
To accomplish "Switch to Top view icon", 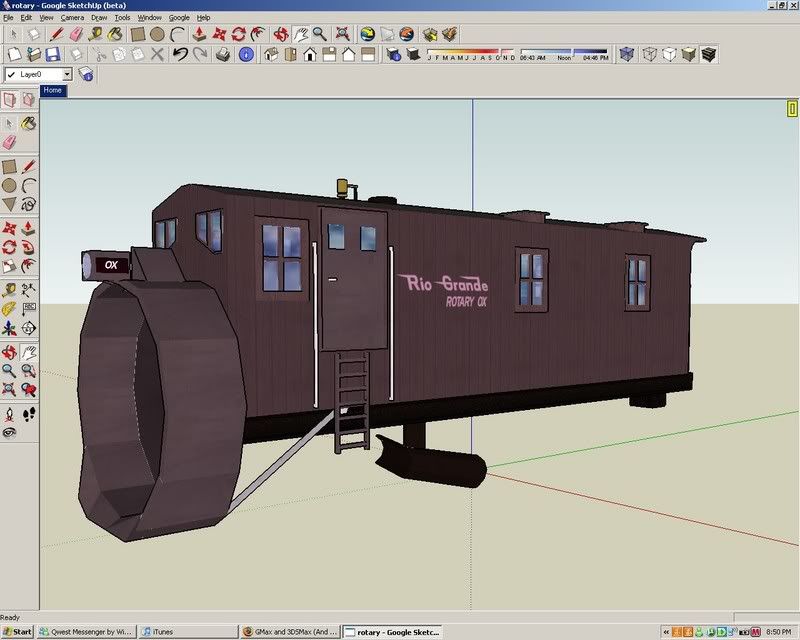I will coord(290,54).
